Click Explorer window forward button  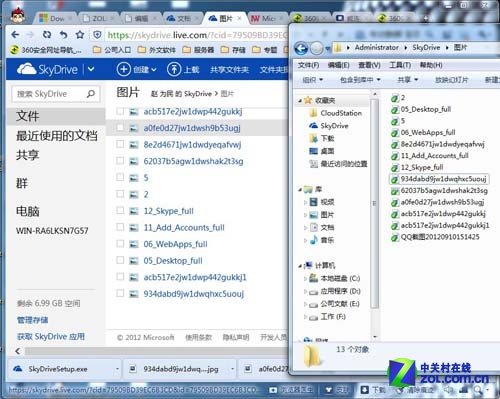tap(316, 49)
